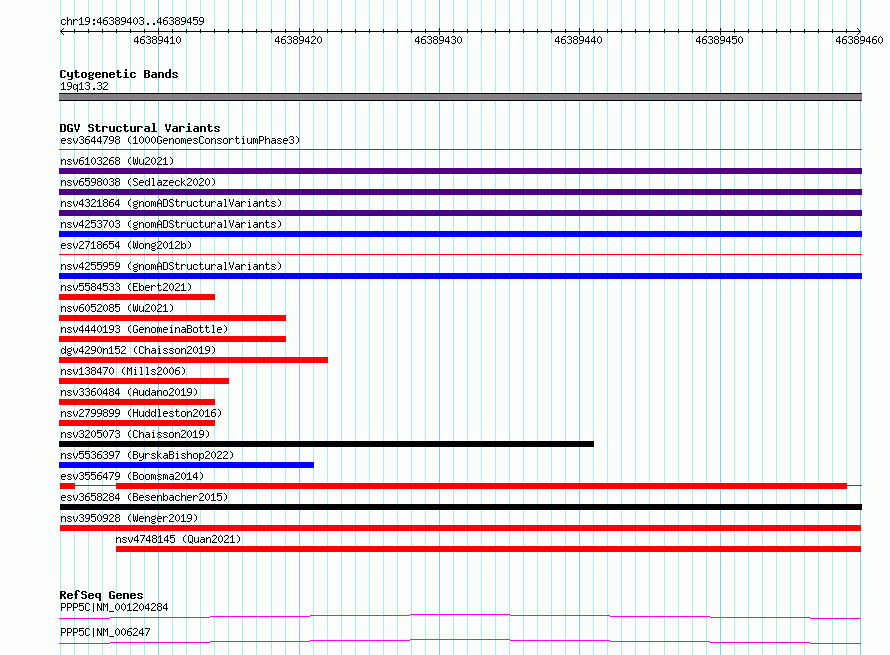
Task: Click ruler position 46389450
Action: (719, 40)
